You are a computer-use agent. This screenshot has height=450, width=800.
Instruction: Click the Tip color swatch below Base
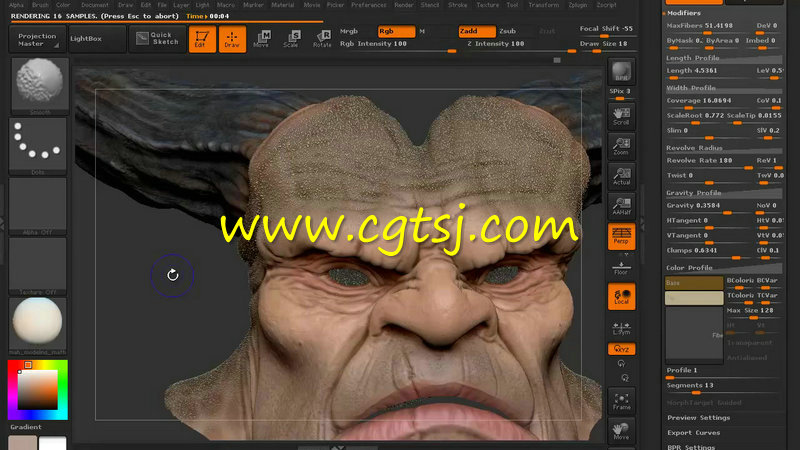(x=693, y=298)
